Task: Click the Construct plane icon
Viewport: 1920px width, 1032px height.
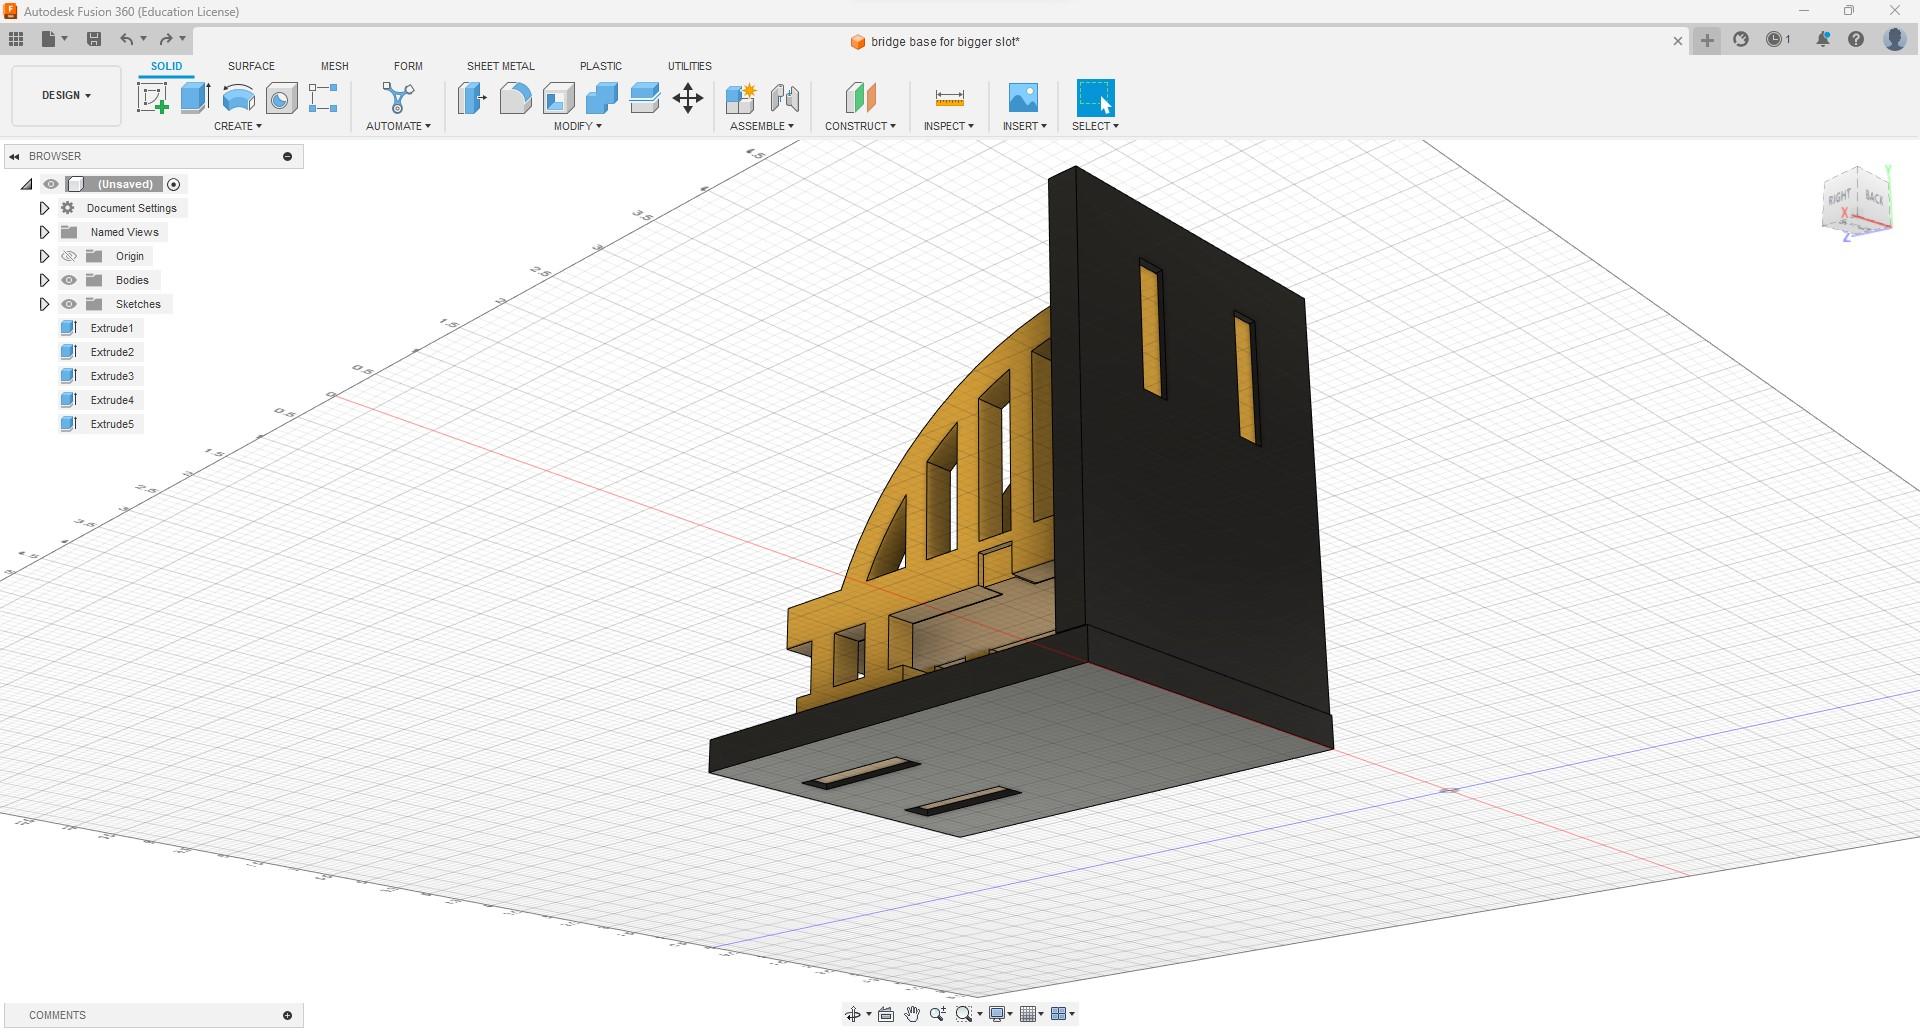Action: click(x=860, y=98)
